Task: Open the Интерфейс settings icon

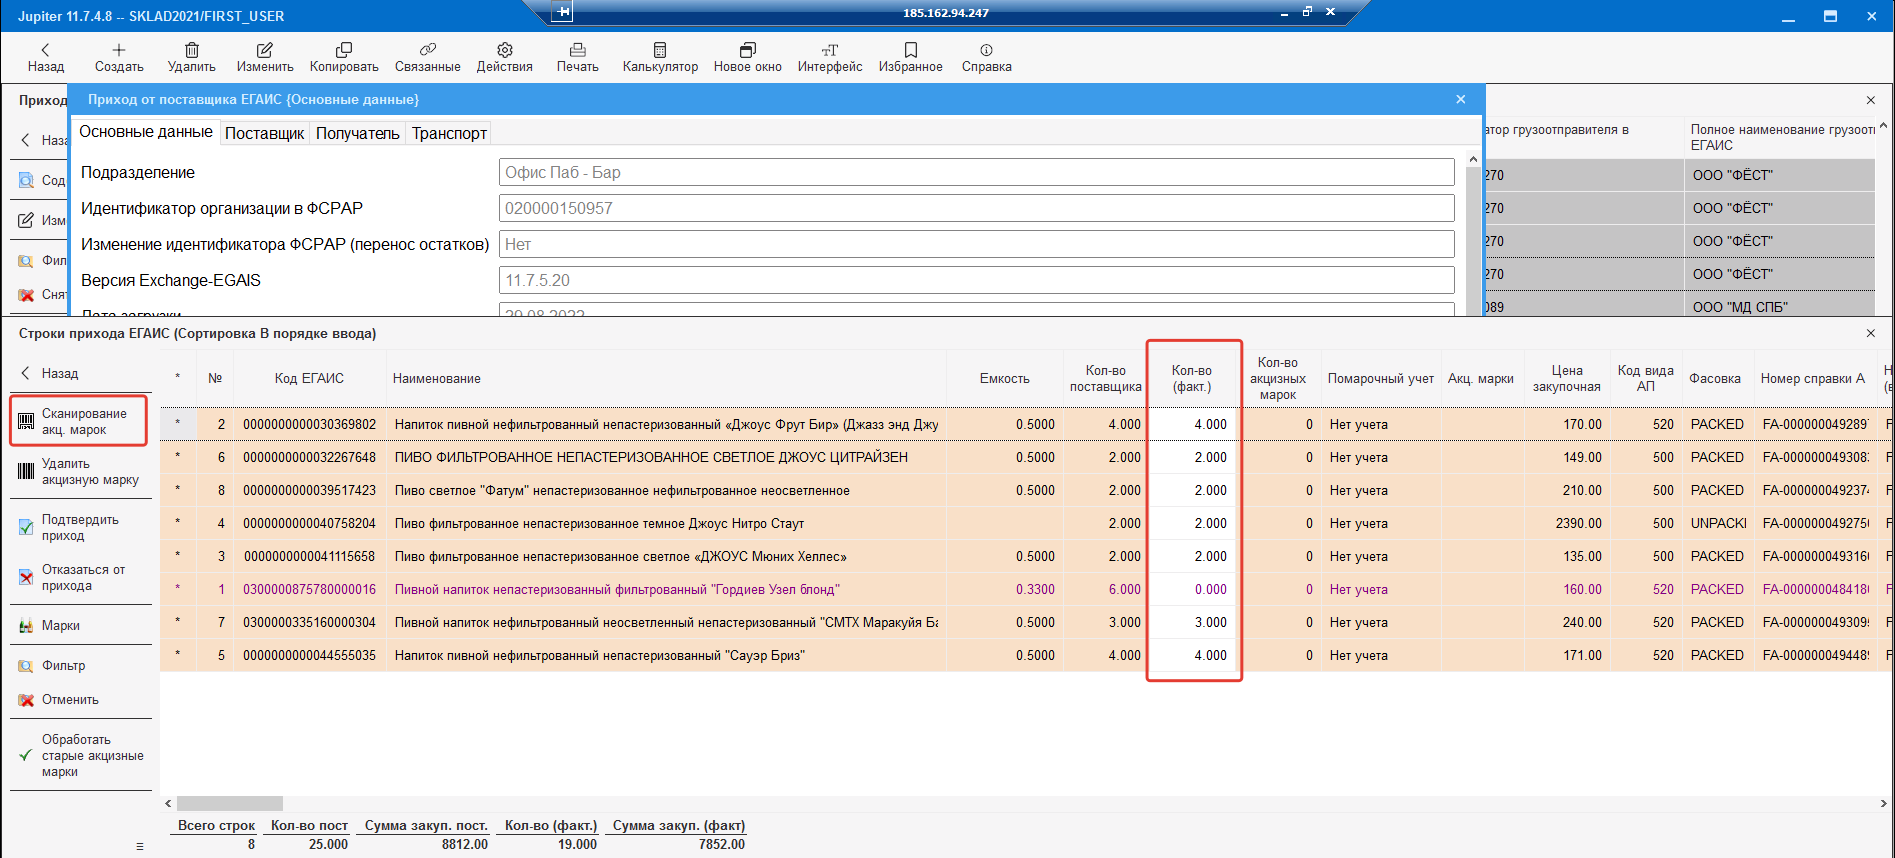Action: pos(830,50)
